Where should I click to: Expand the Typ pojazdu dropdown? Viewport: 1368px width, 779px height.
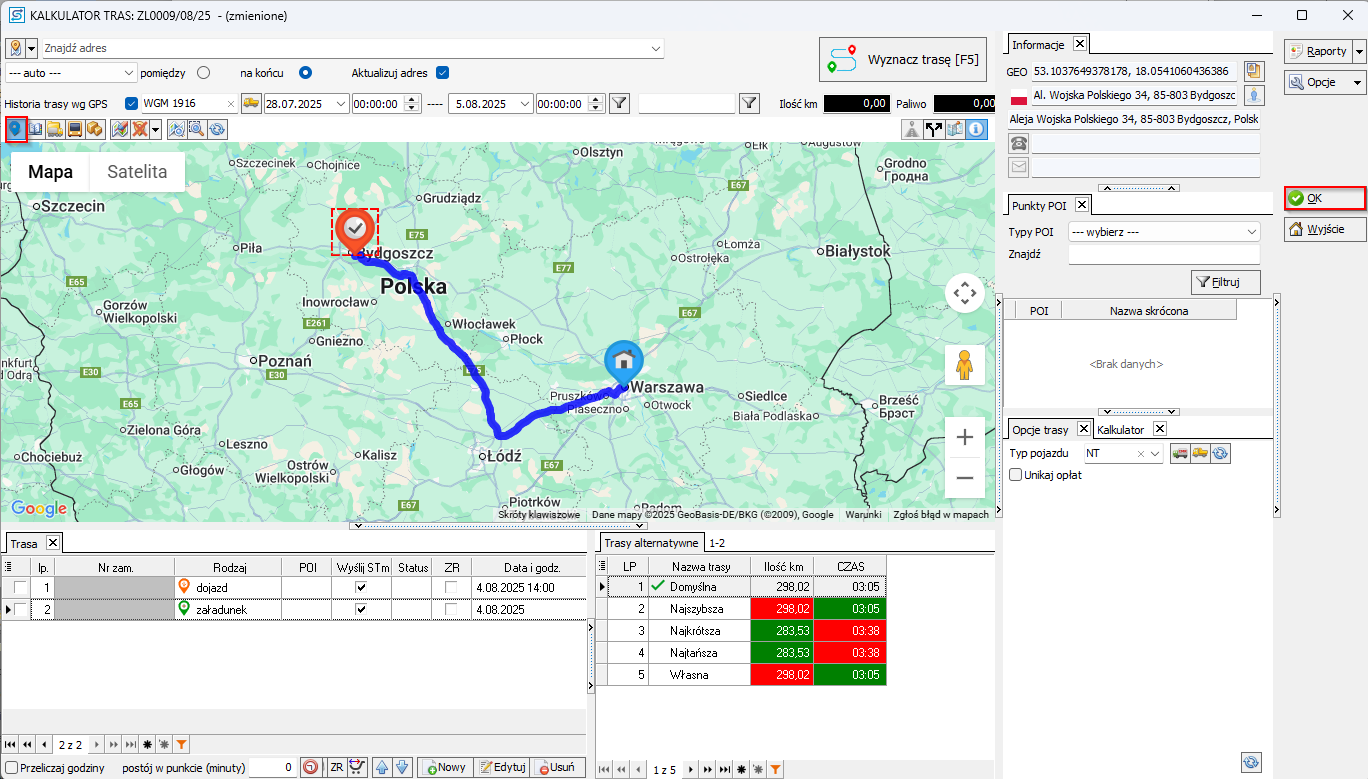pos(1155,454)
